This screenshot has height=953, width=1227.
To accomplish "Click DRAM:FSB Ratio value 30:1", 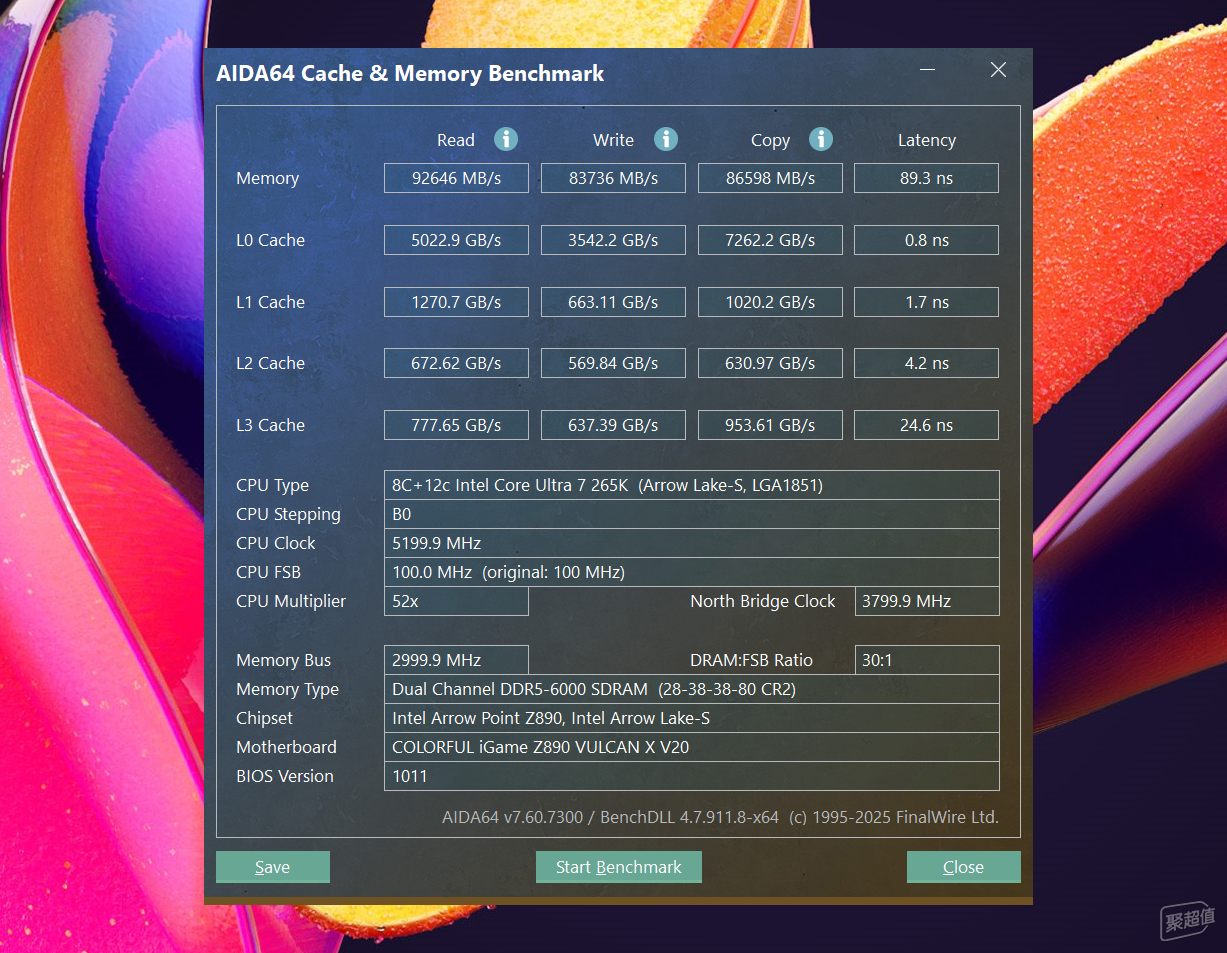I will pos(927,660).
